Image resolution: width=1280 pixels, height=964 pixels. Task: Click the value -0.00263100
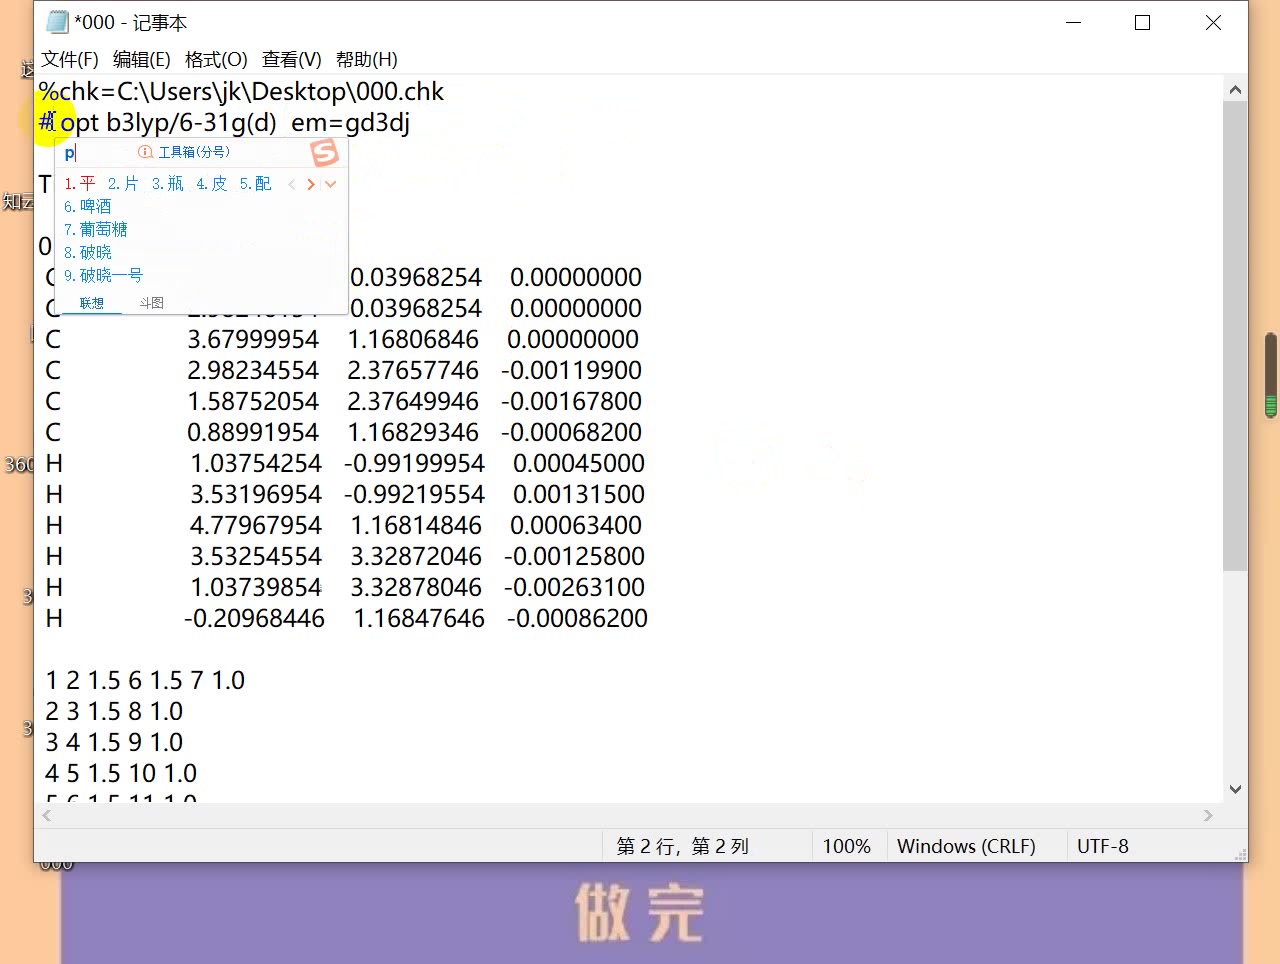click(574, 588)
